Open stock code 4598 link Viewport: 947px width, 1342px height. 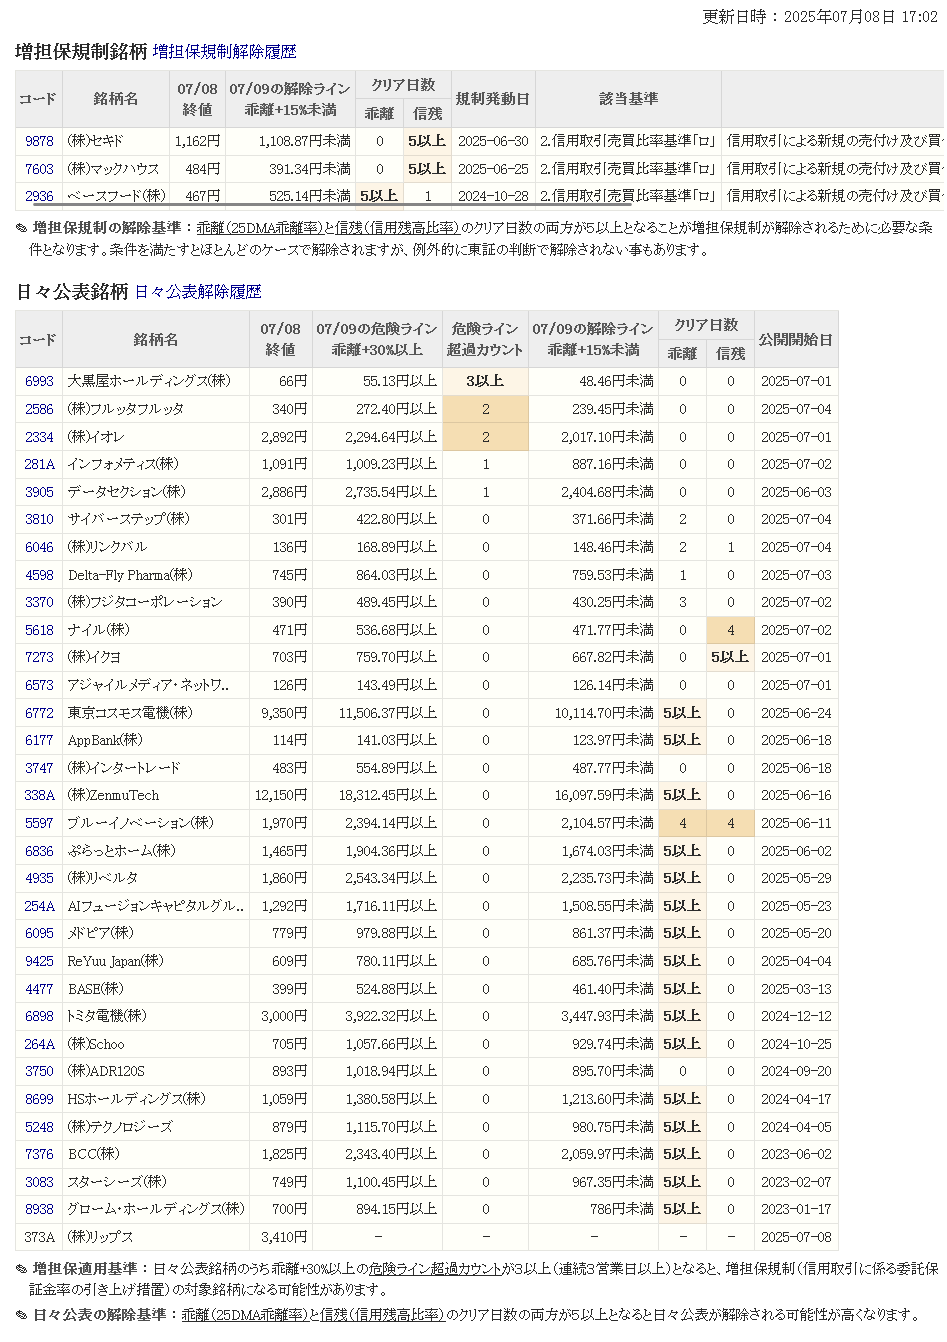(39, 575)
